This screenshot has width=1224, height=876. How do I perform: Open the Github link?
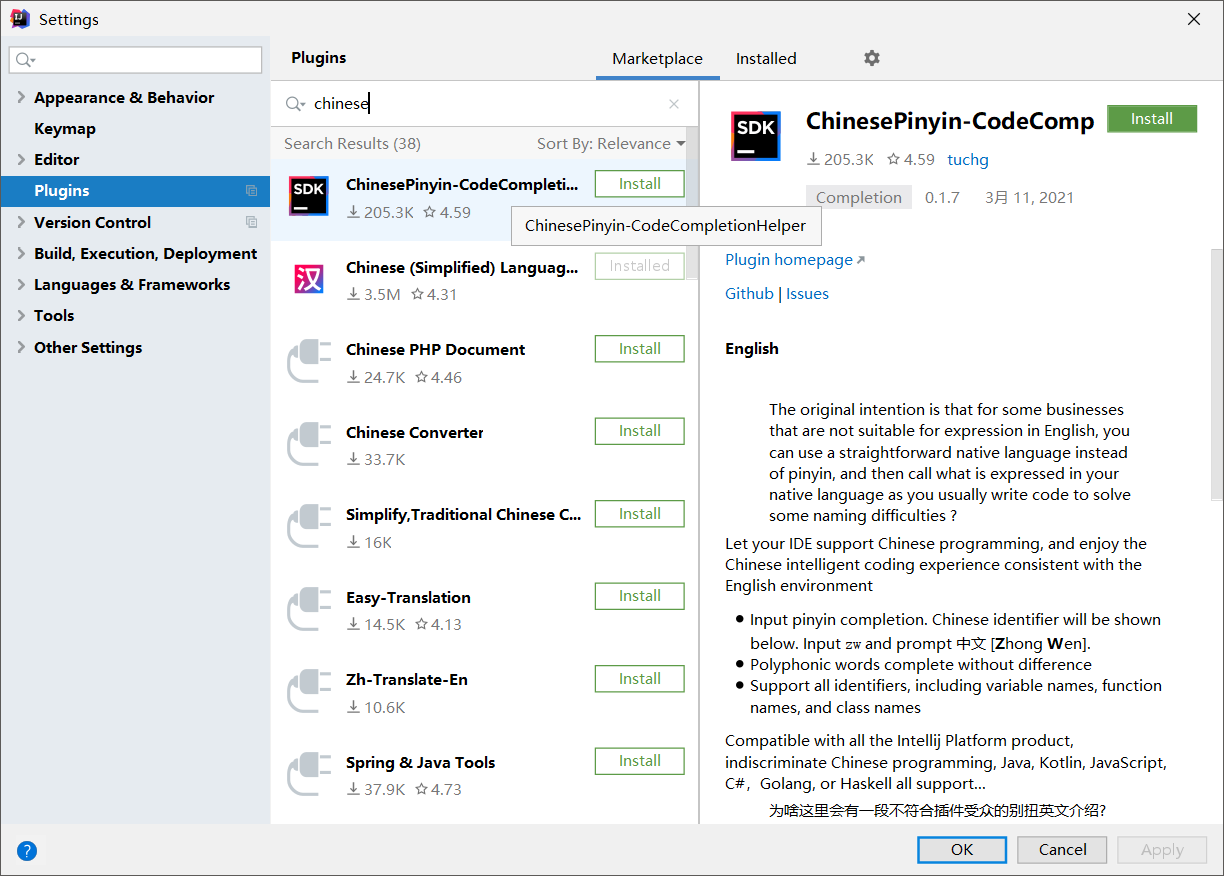750,294
